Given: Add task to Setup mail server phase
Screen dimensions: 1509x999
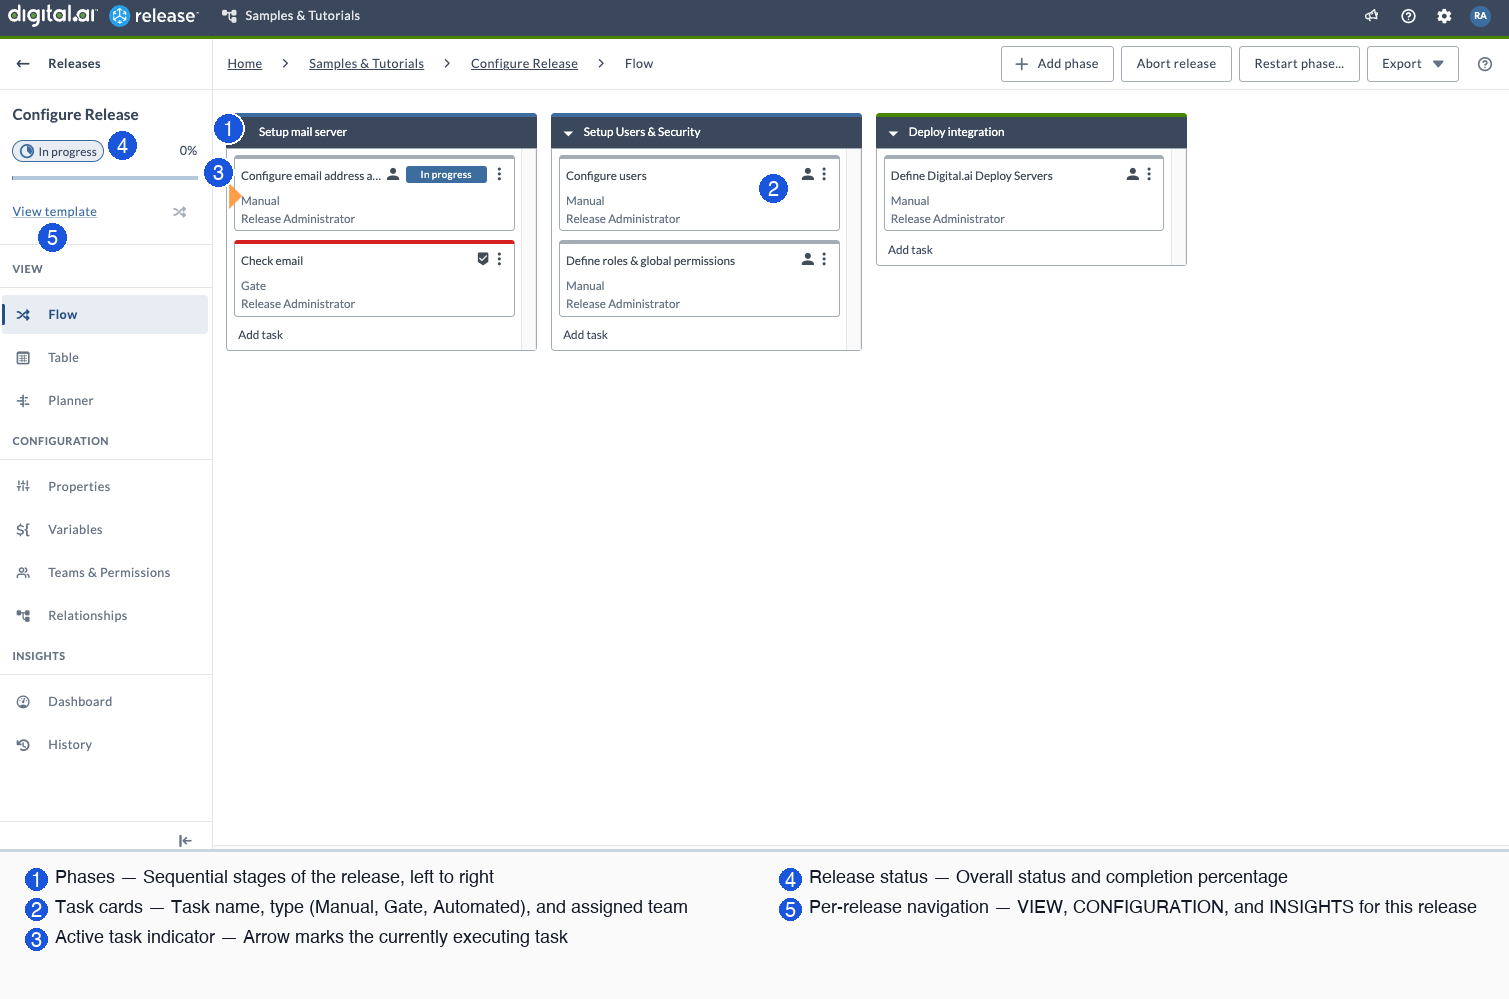Looking at the screenshot, I should point(260,335).
